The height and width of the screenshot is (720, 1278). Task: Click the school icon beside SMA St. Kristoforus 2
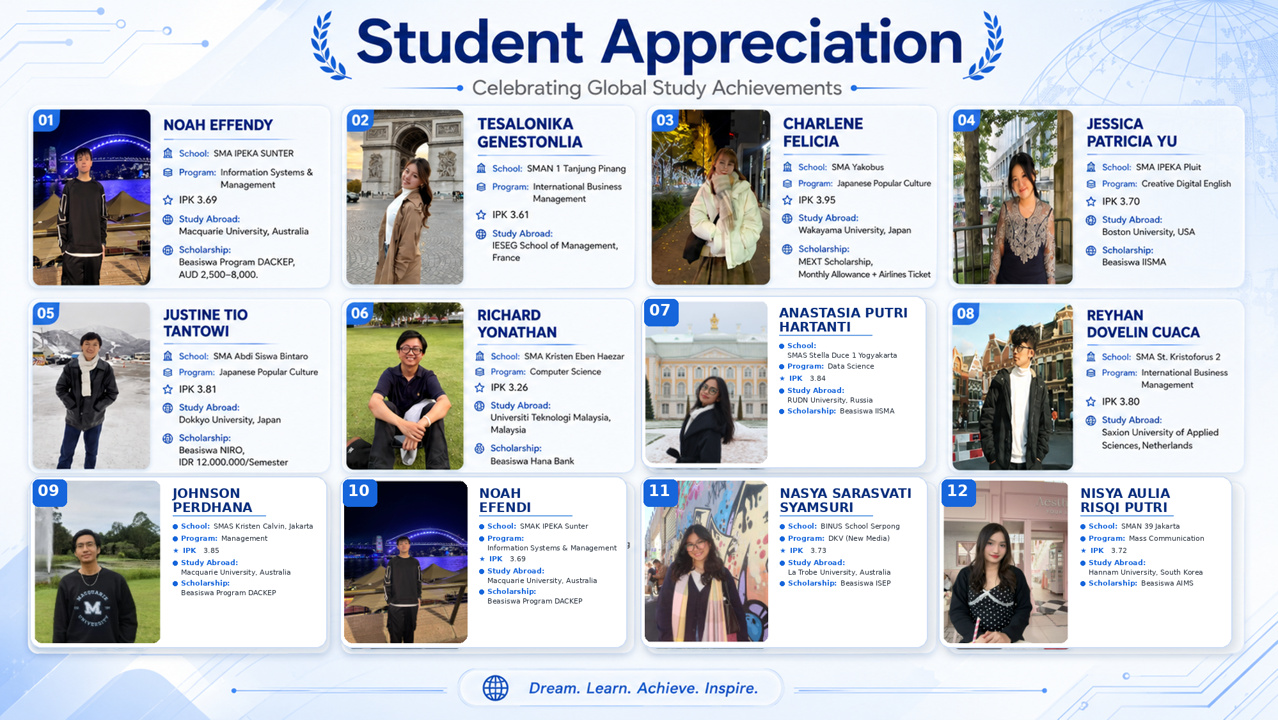tap(1091, 357)
